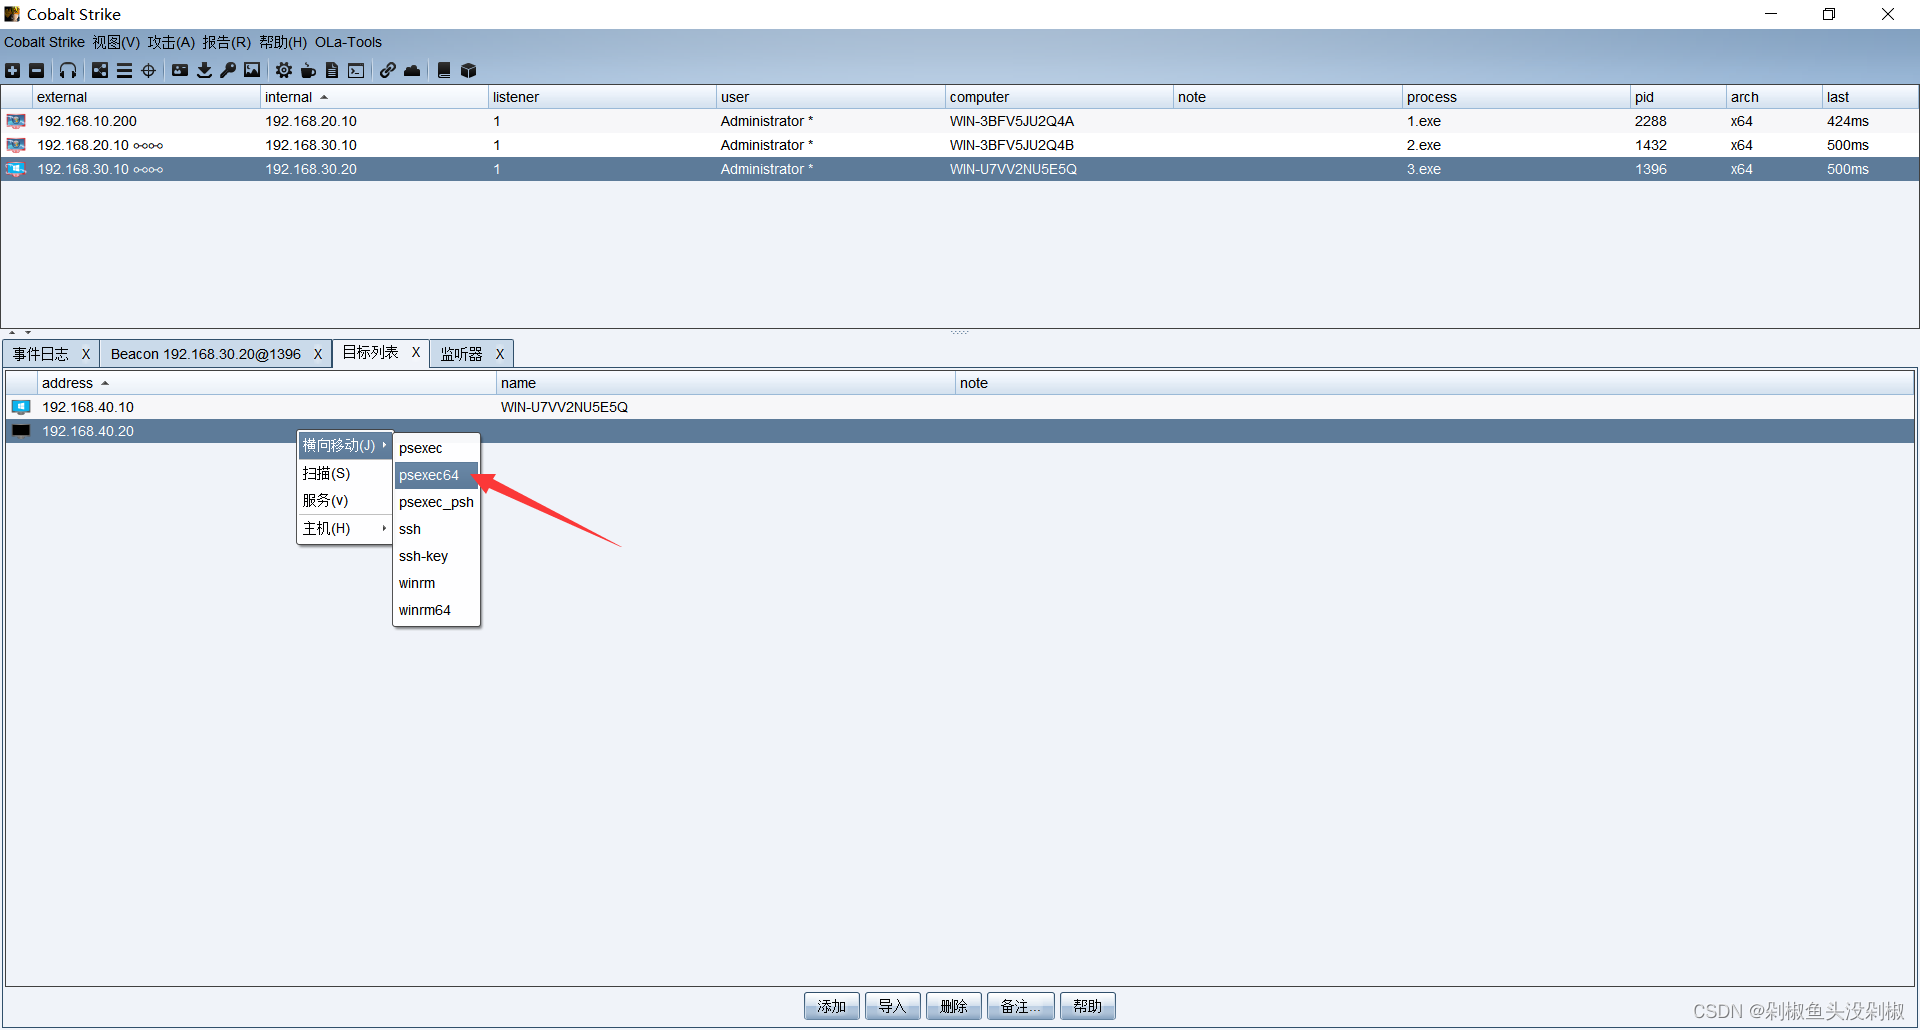This screenshot has height=1030, width=1920.
Task: Select ssh from lateral movement submenu
Action: (x=437, y=529)
